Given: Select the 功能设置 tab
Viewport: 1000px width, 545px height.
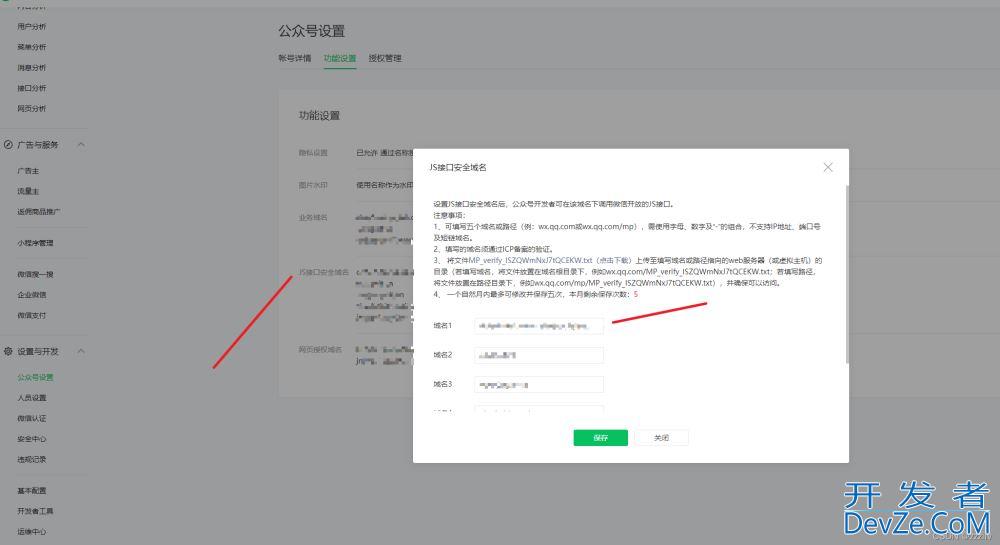Looking at the screenshot, I should click(340, 58).
